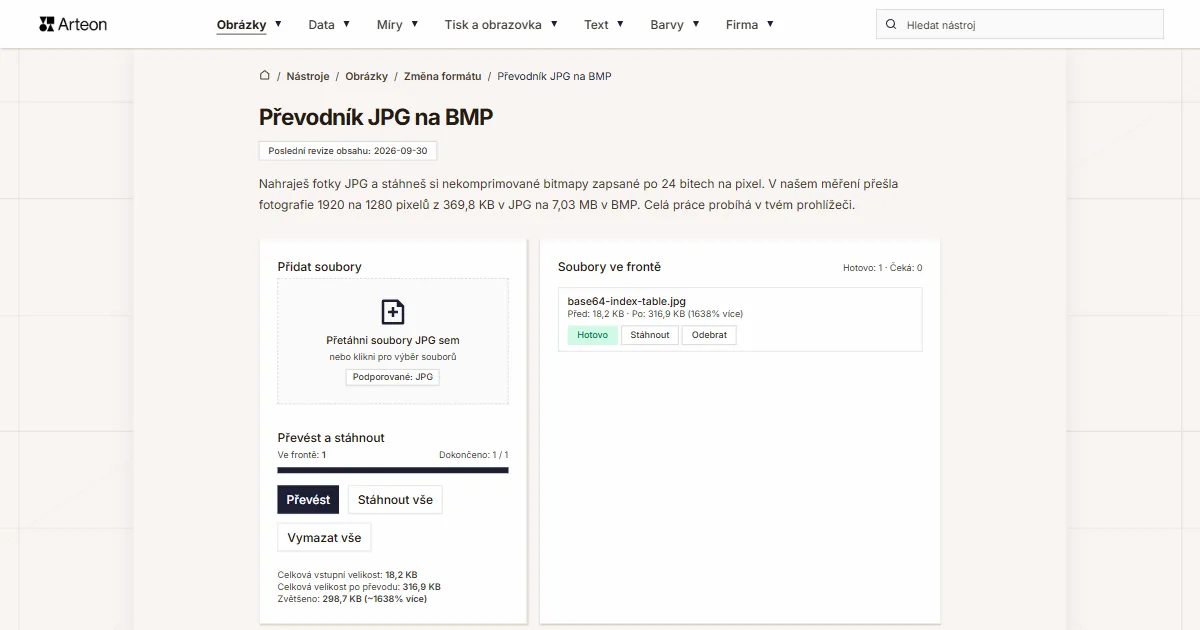The width and height of the screenshot is (1200, 630).
Task: Open the Nástroje breadcrumb link
Action: pos(308,76)
